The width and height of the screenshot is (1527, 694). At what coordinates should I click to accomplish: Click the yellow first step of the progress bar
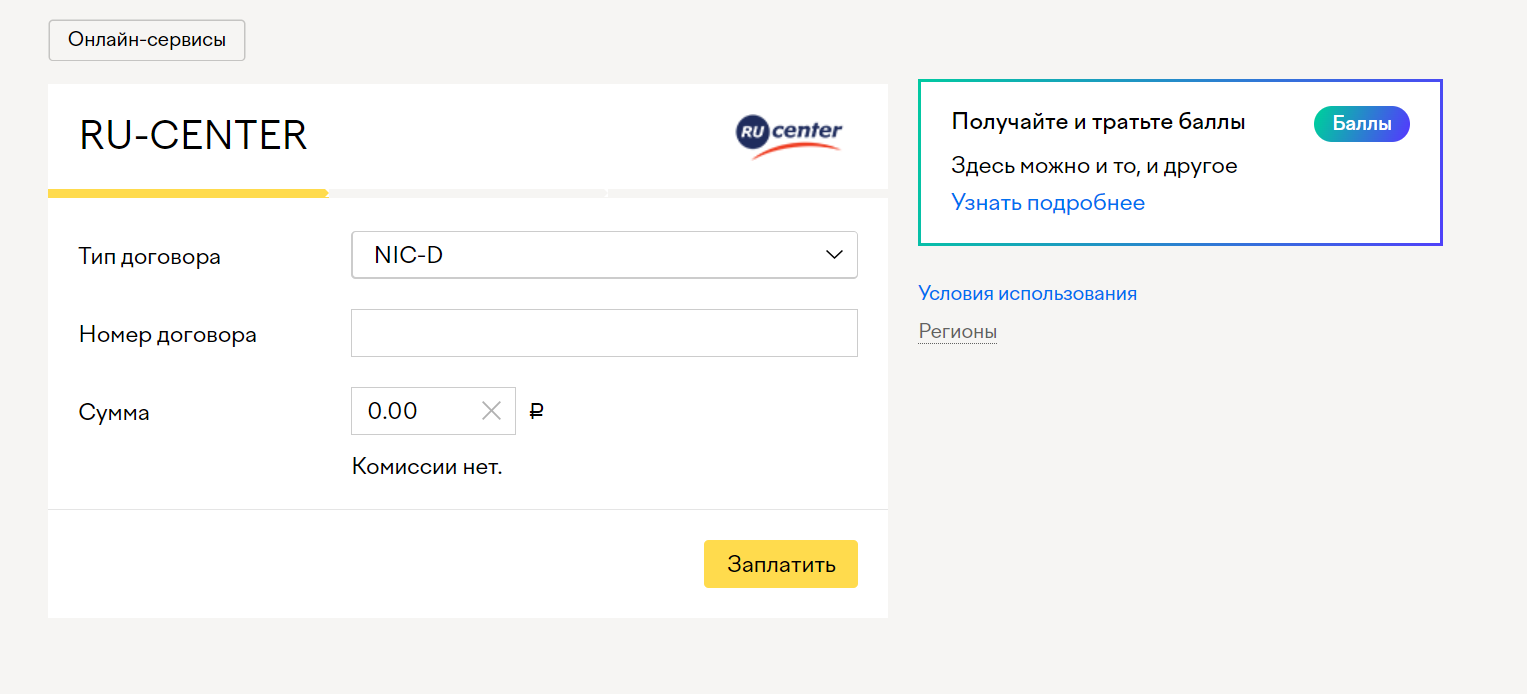[x=188, y=193]
